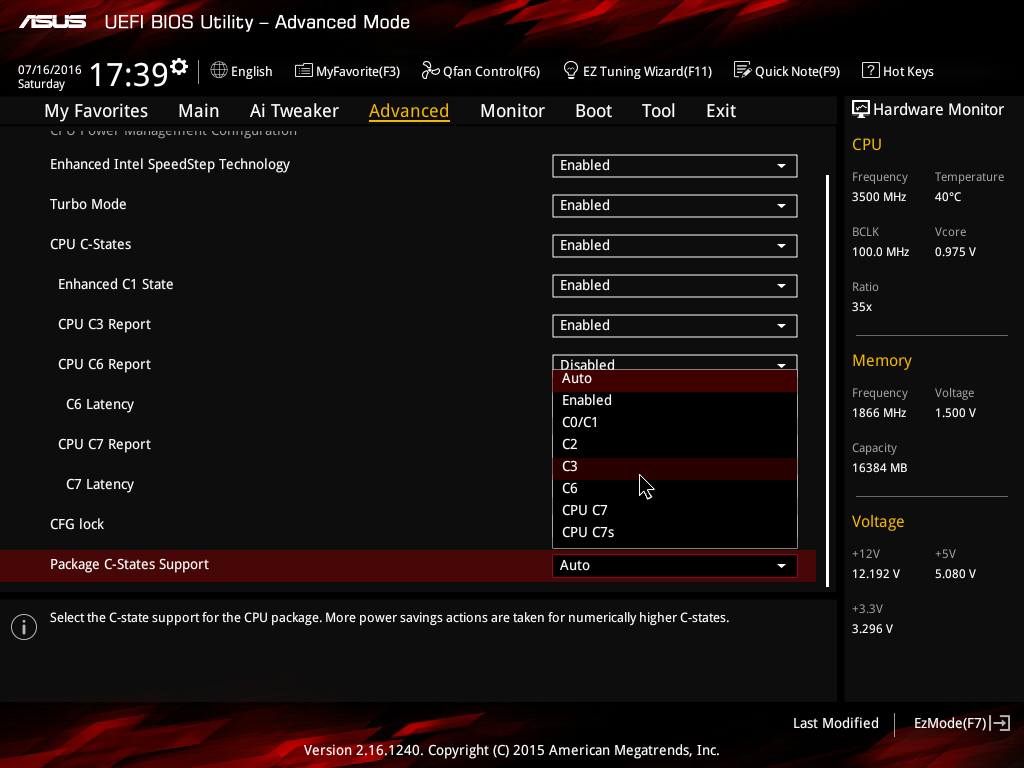Screen dimensions: 1024x768
Task: Click the EzMode exit arrow icon
Action: click(x=1000, y=723)
